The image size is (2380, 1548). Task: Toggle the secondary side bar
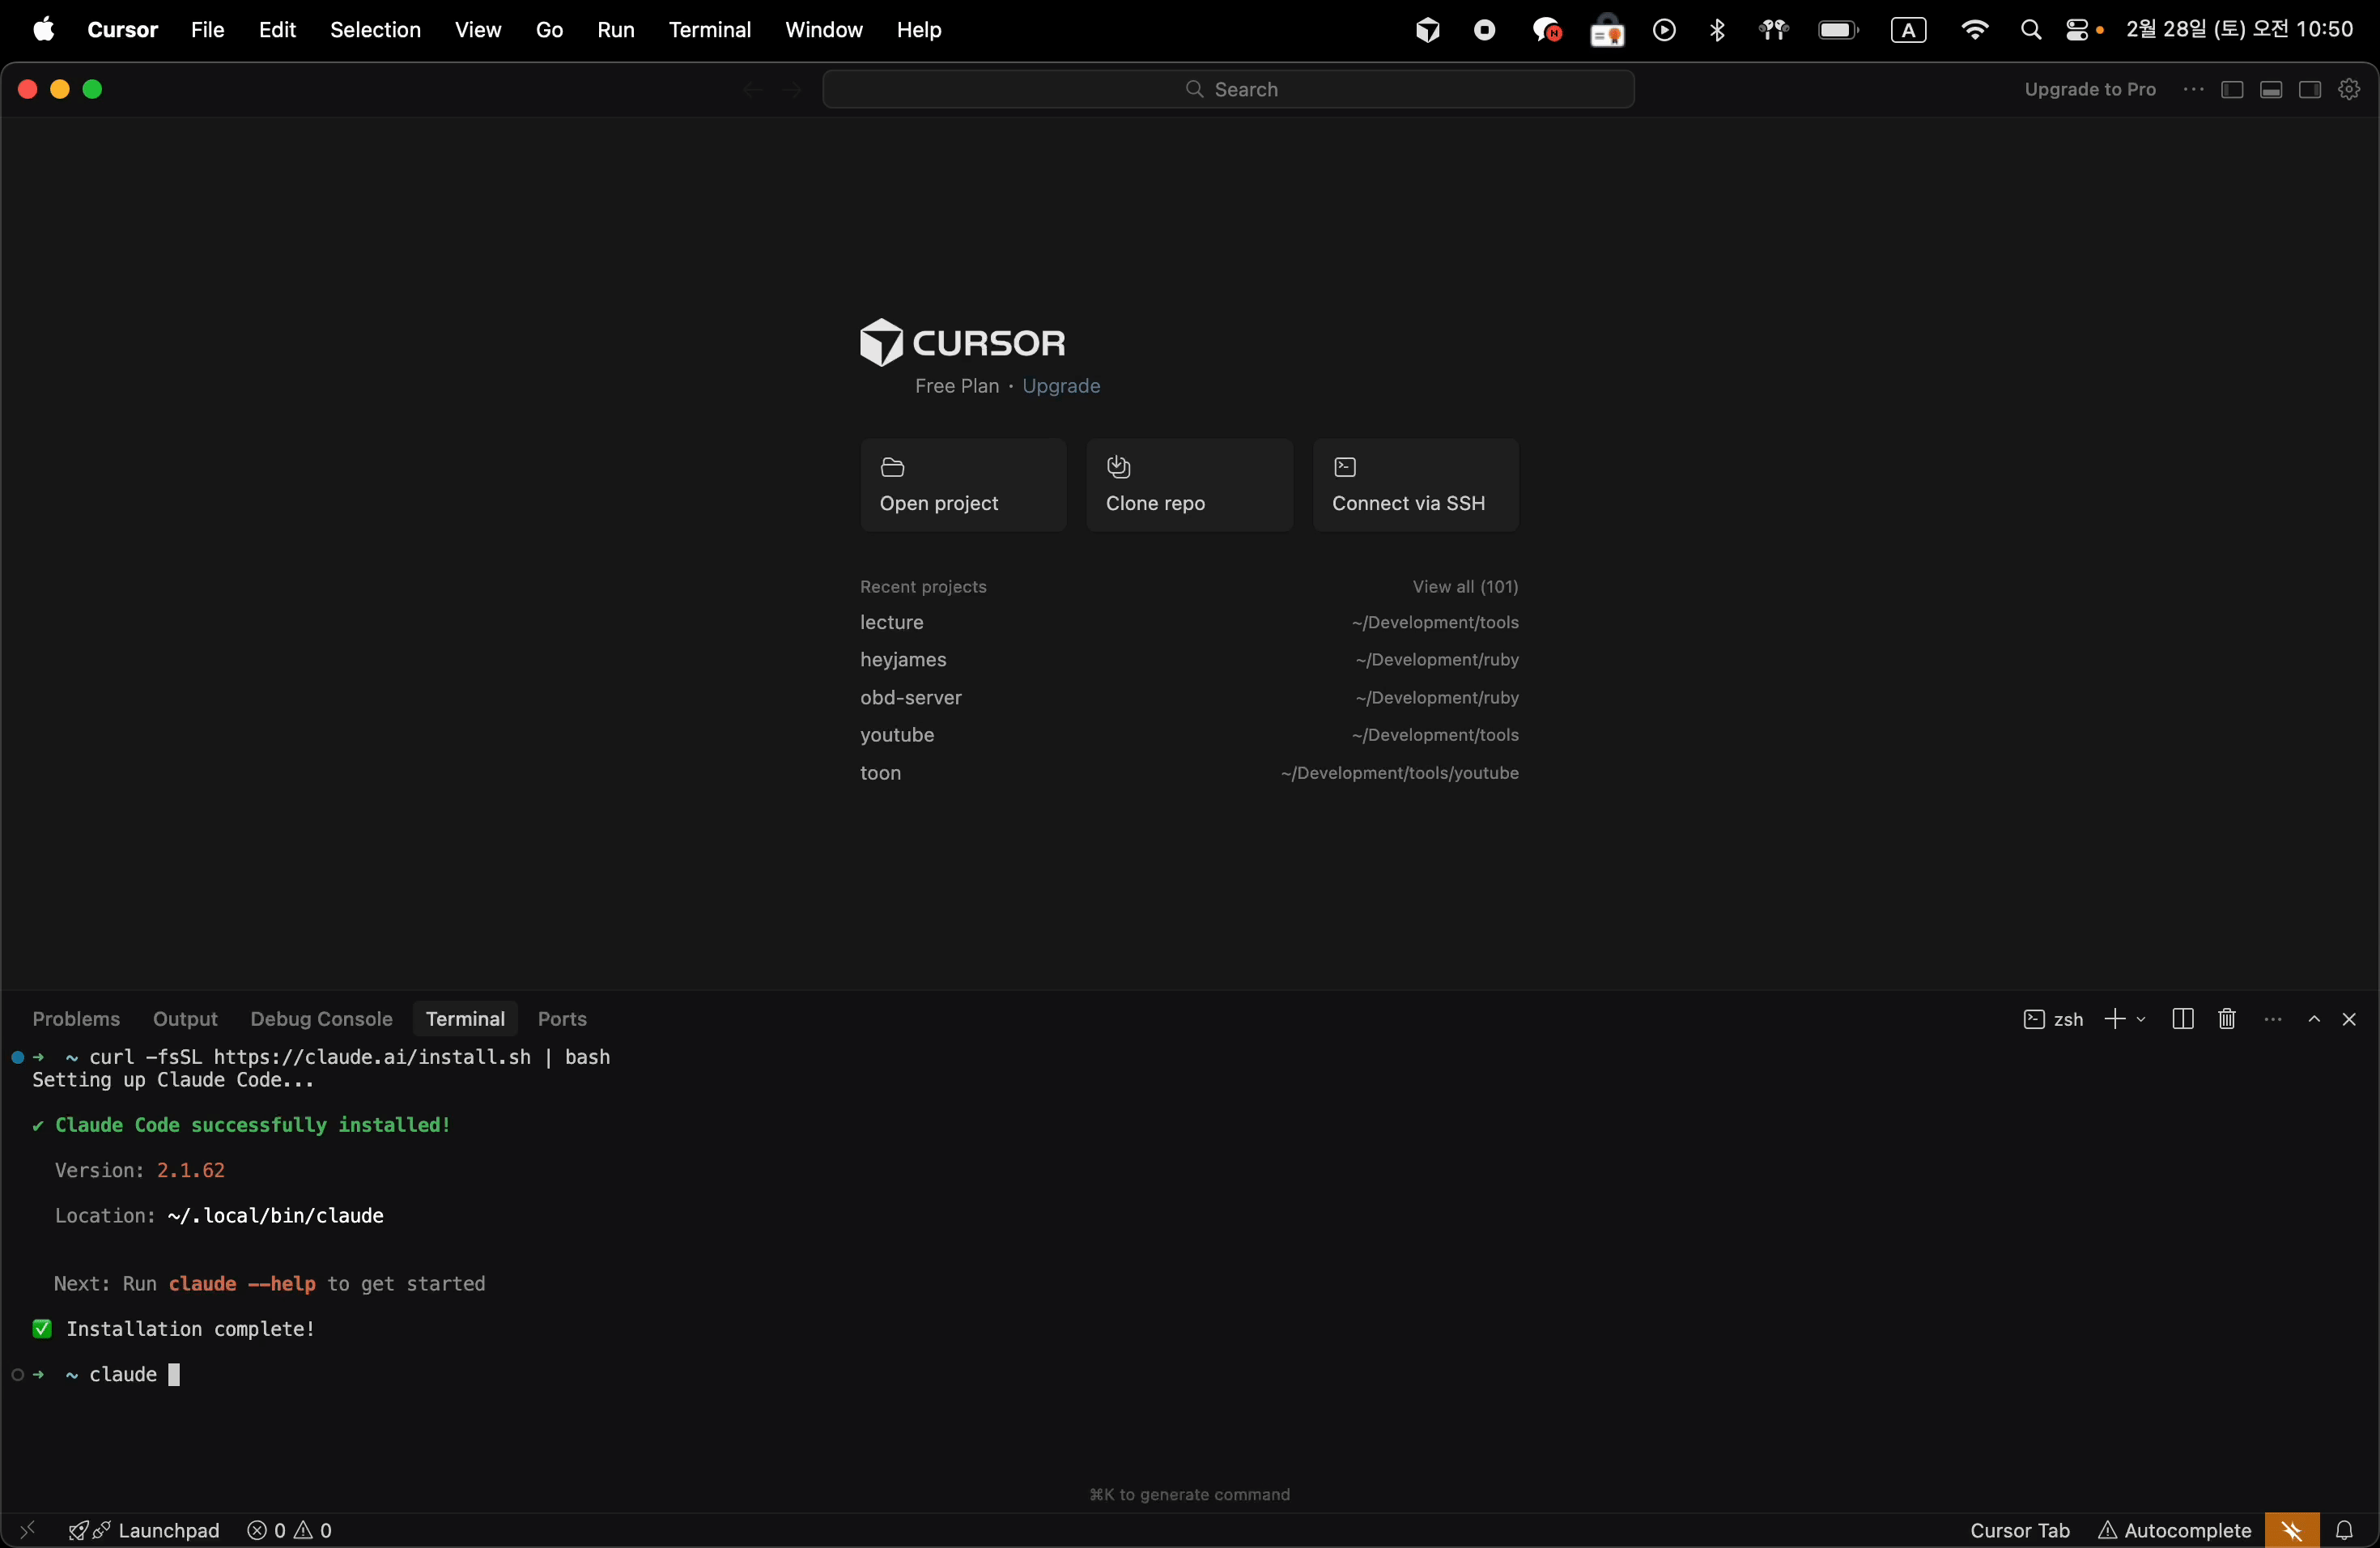2310,90
